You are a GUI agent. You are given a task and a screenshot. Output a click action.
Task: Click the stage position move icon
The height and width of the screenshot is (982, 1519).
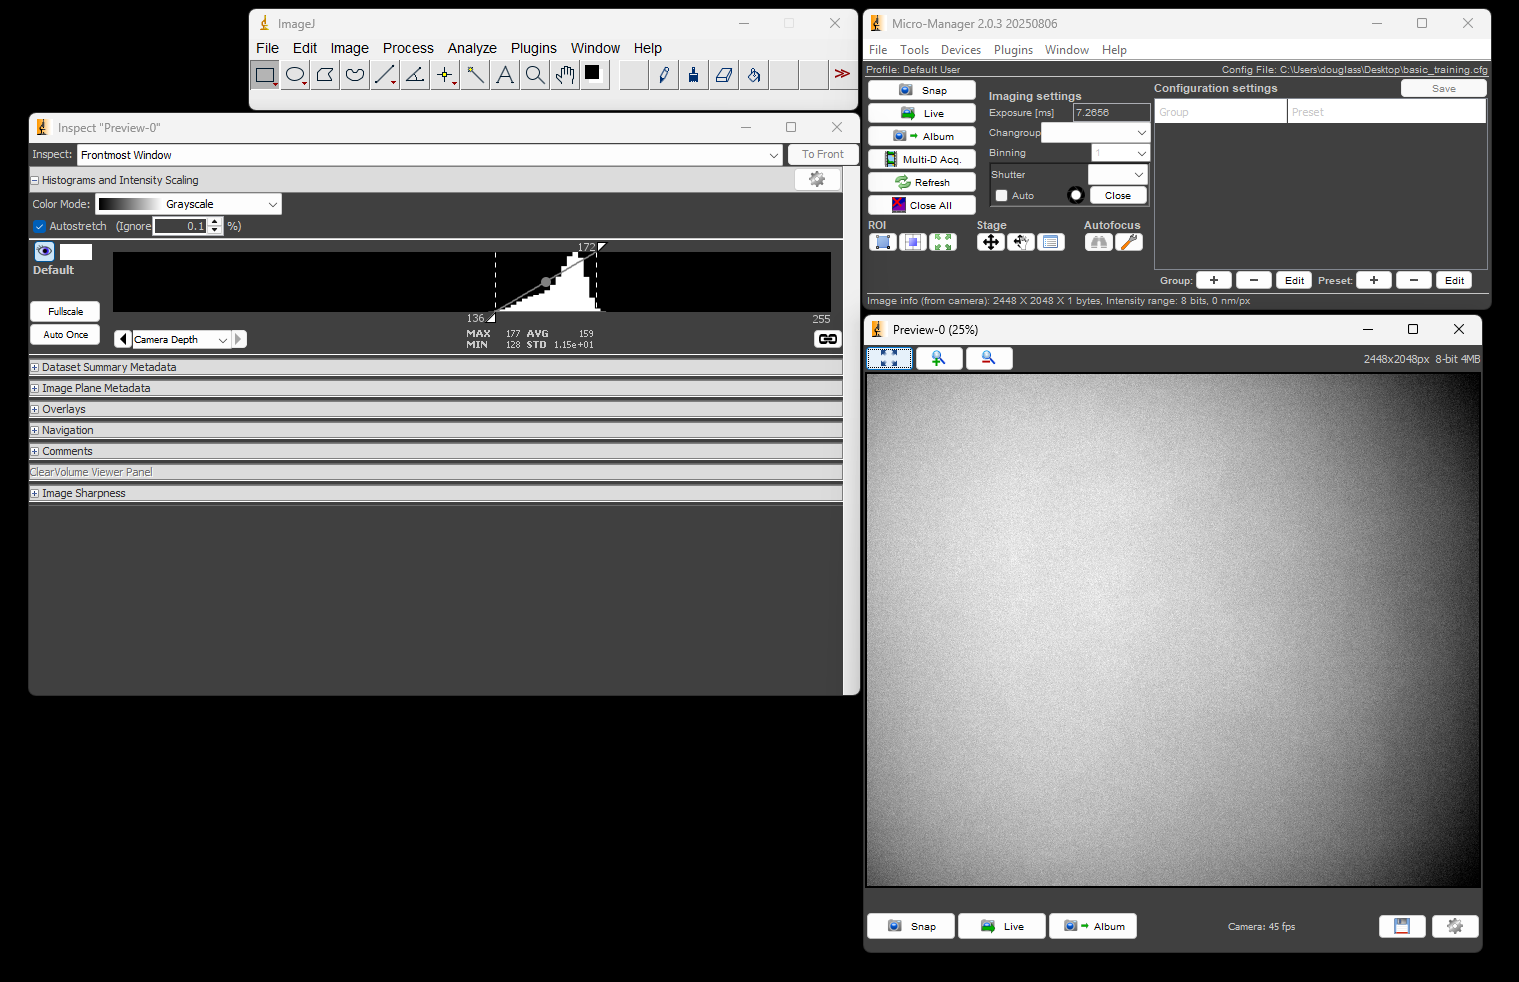990,242
